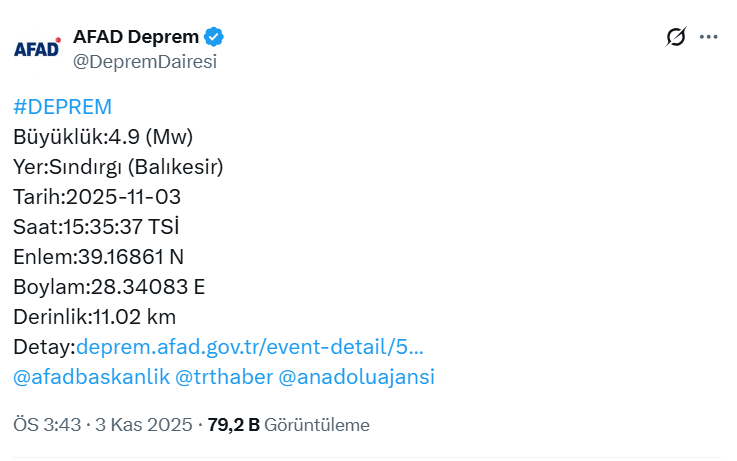Click the AFAD profile avatar logo
737x461 pixels.
pos(37,47)
